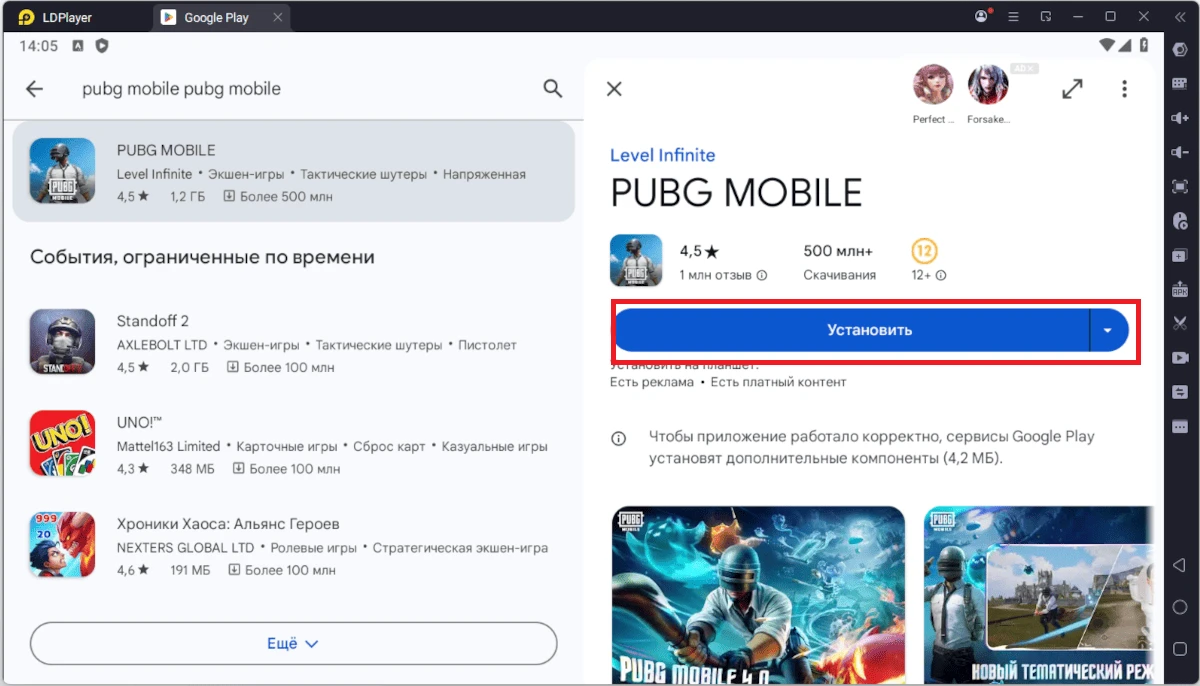Expand install options with the Установить dropdown arrow
The width and height of the screenshot is (1200, 686).
(1107, 330)
